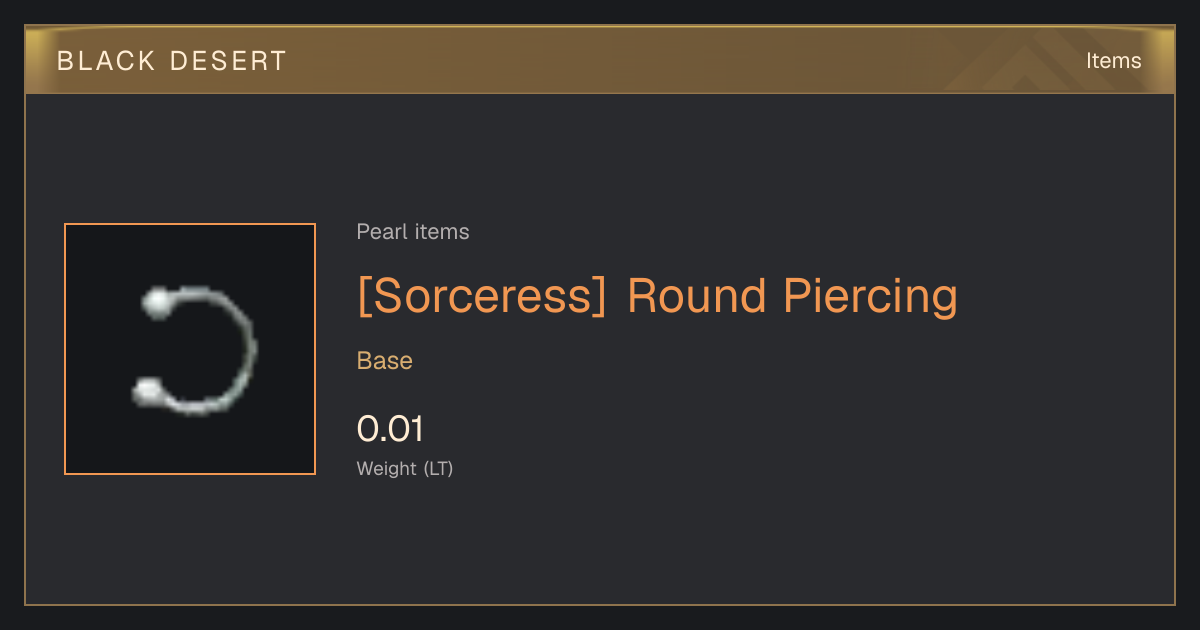The image size is (1200, 630).
Task: Open the Items link in header
Action: point(1113,61)
